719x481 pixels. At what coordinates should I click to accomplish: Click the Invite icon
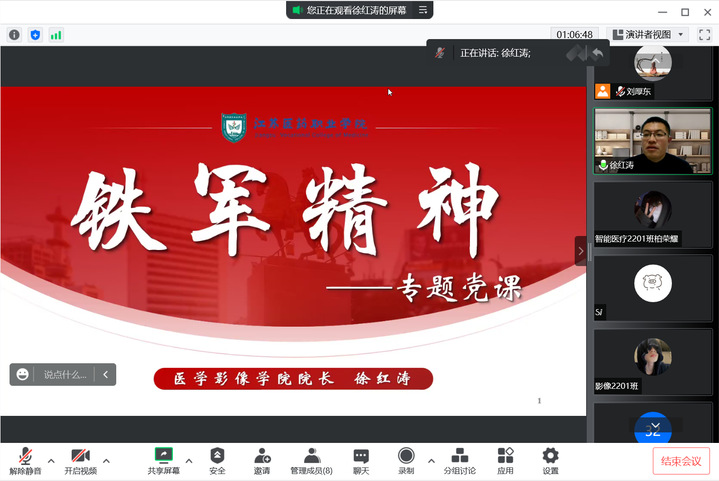[x=261, y=456]
